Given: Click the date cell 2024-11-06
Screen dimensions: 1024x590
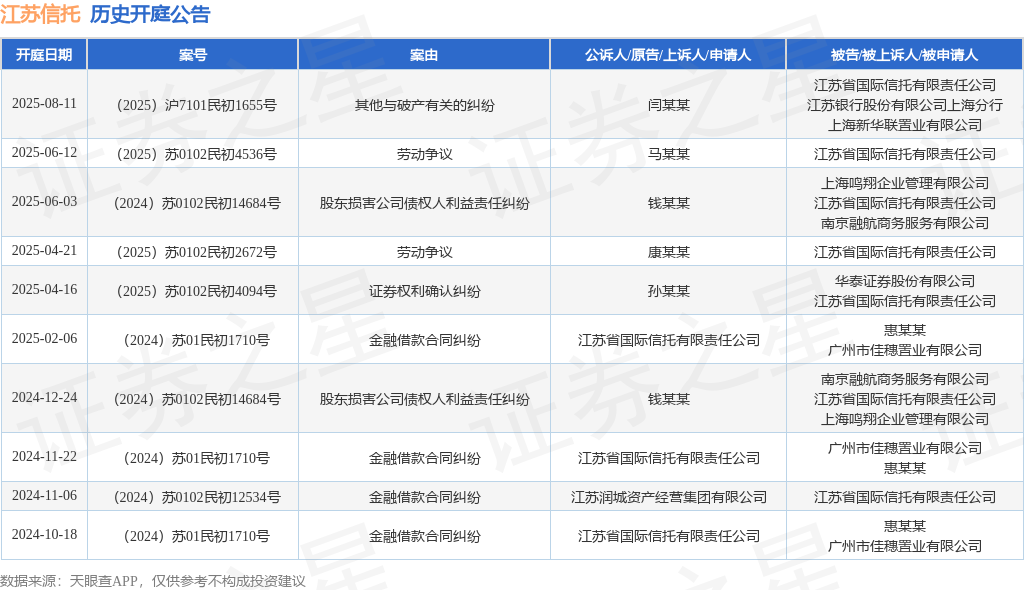Looking at the screenshot, I should pyautogui.click(x=44, y=496).
